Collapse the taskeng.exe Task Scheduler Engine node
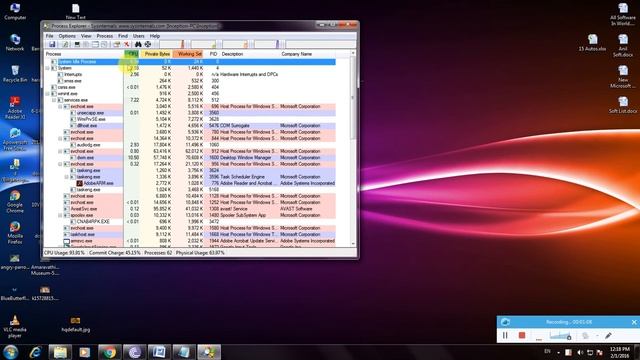 pos(67,177)
